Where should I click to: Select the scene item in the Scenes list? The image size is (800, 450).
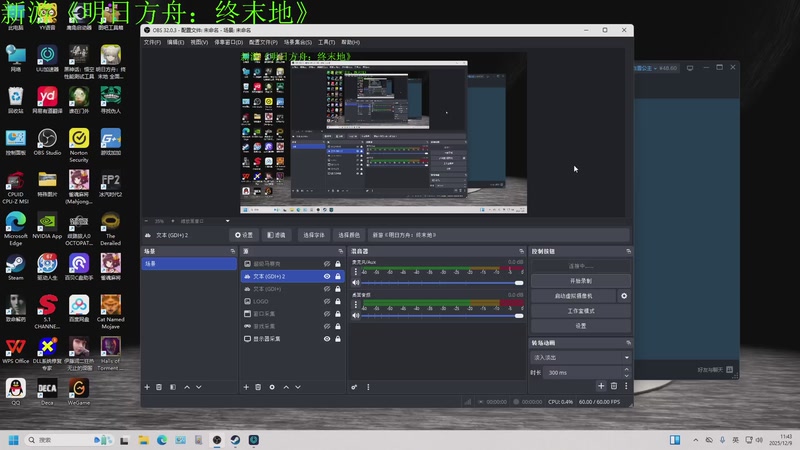[189, 264]
